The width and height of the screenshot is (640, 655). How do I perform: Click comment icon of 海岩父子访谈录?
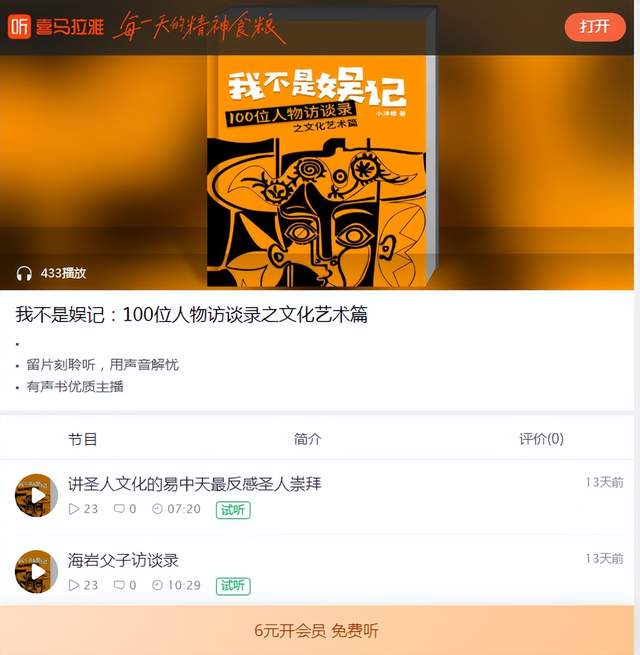click(x=119, y=585)
